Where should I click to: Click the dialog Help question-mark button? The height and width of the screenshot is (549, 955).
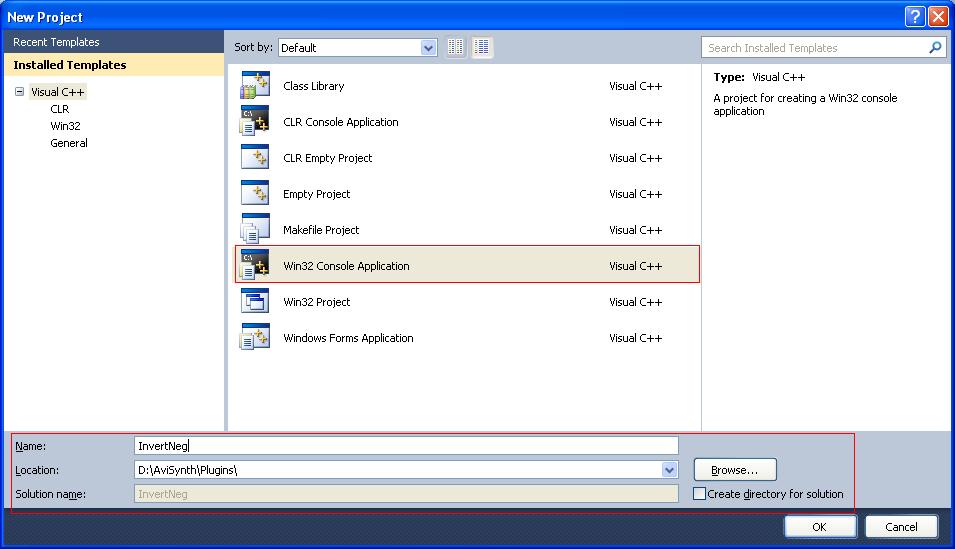915,16
